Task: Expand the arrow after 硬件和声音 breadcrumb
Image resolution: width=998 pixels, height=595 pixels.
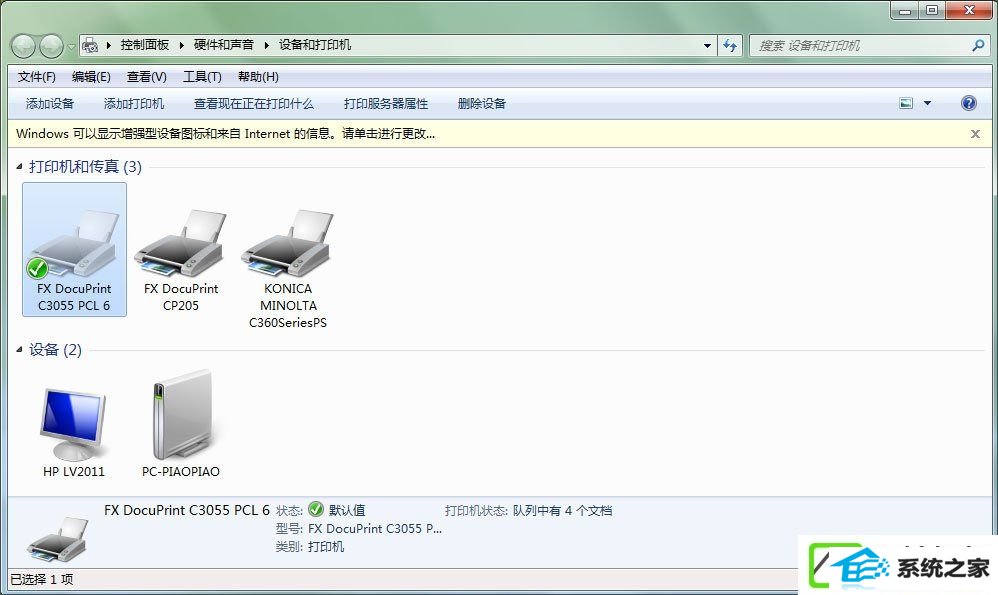Action: click(267, 45)
